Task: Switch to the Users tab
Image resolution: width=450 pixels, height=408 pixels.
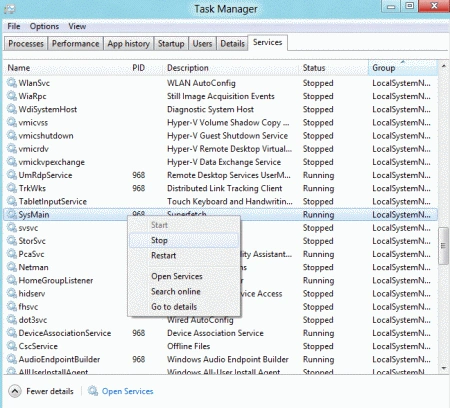Action: click(x=202, y=44)
